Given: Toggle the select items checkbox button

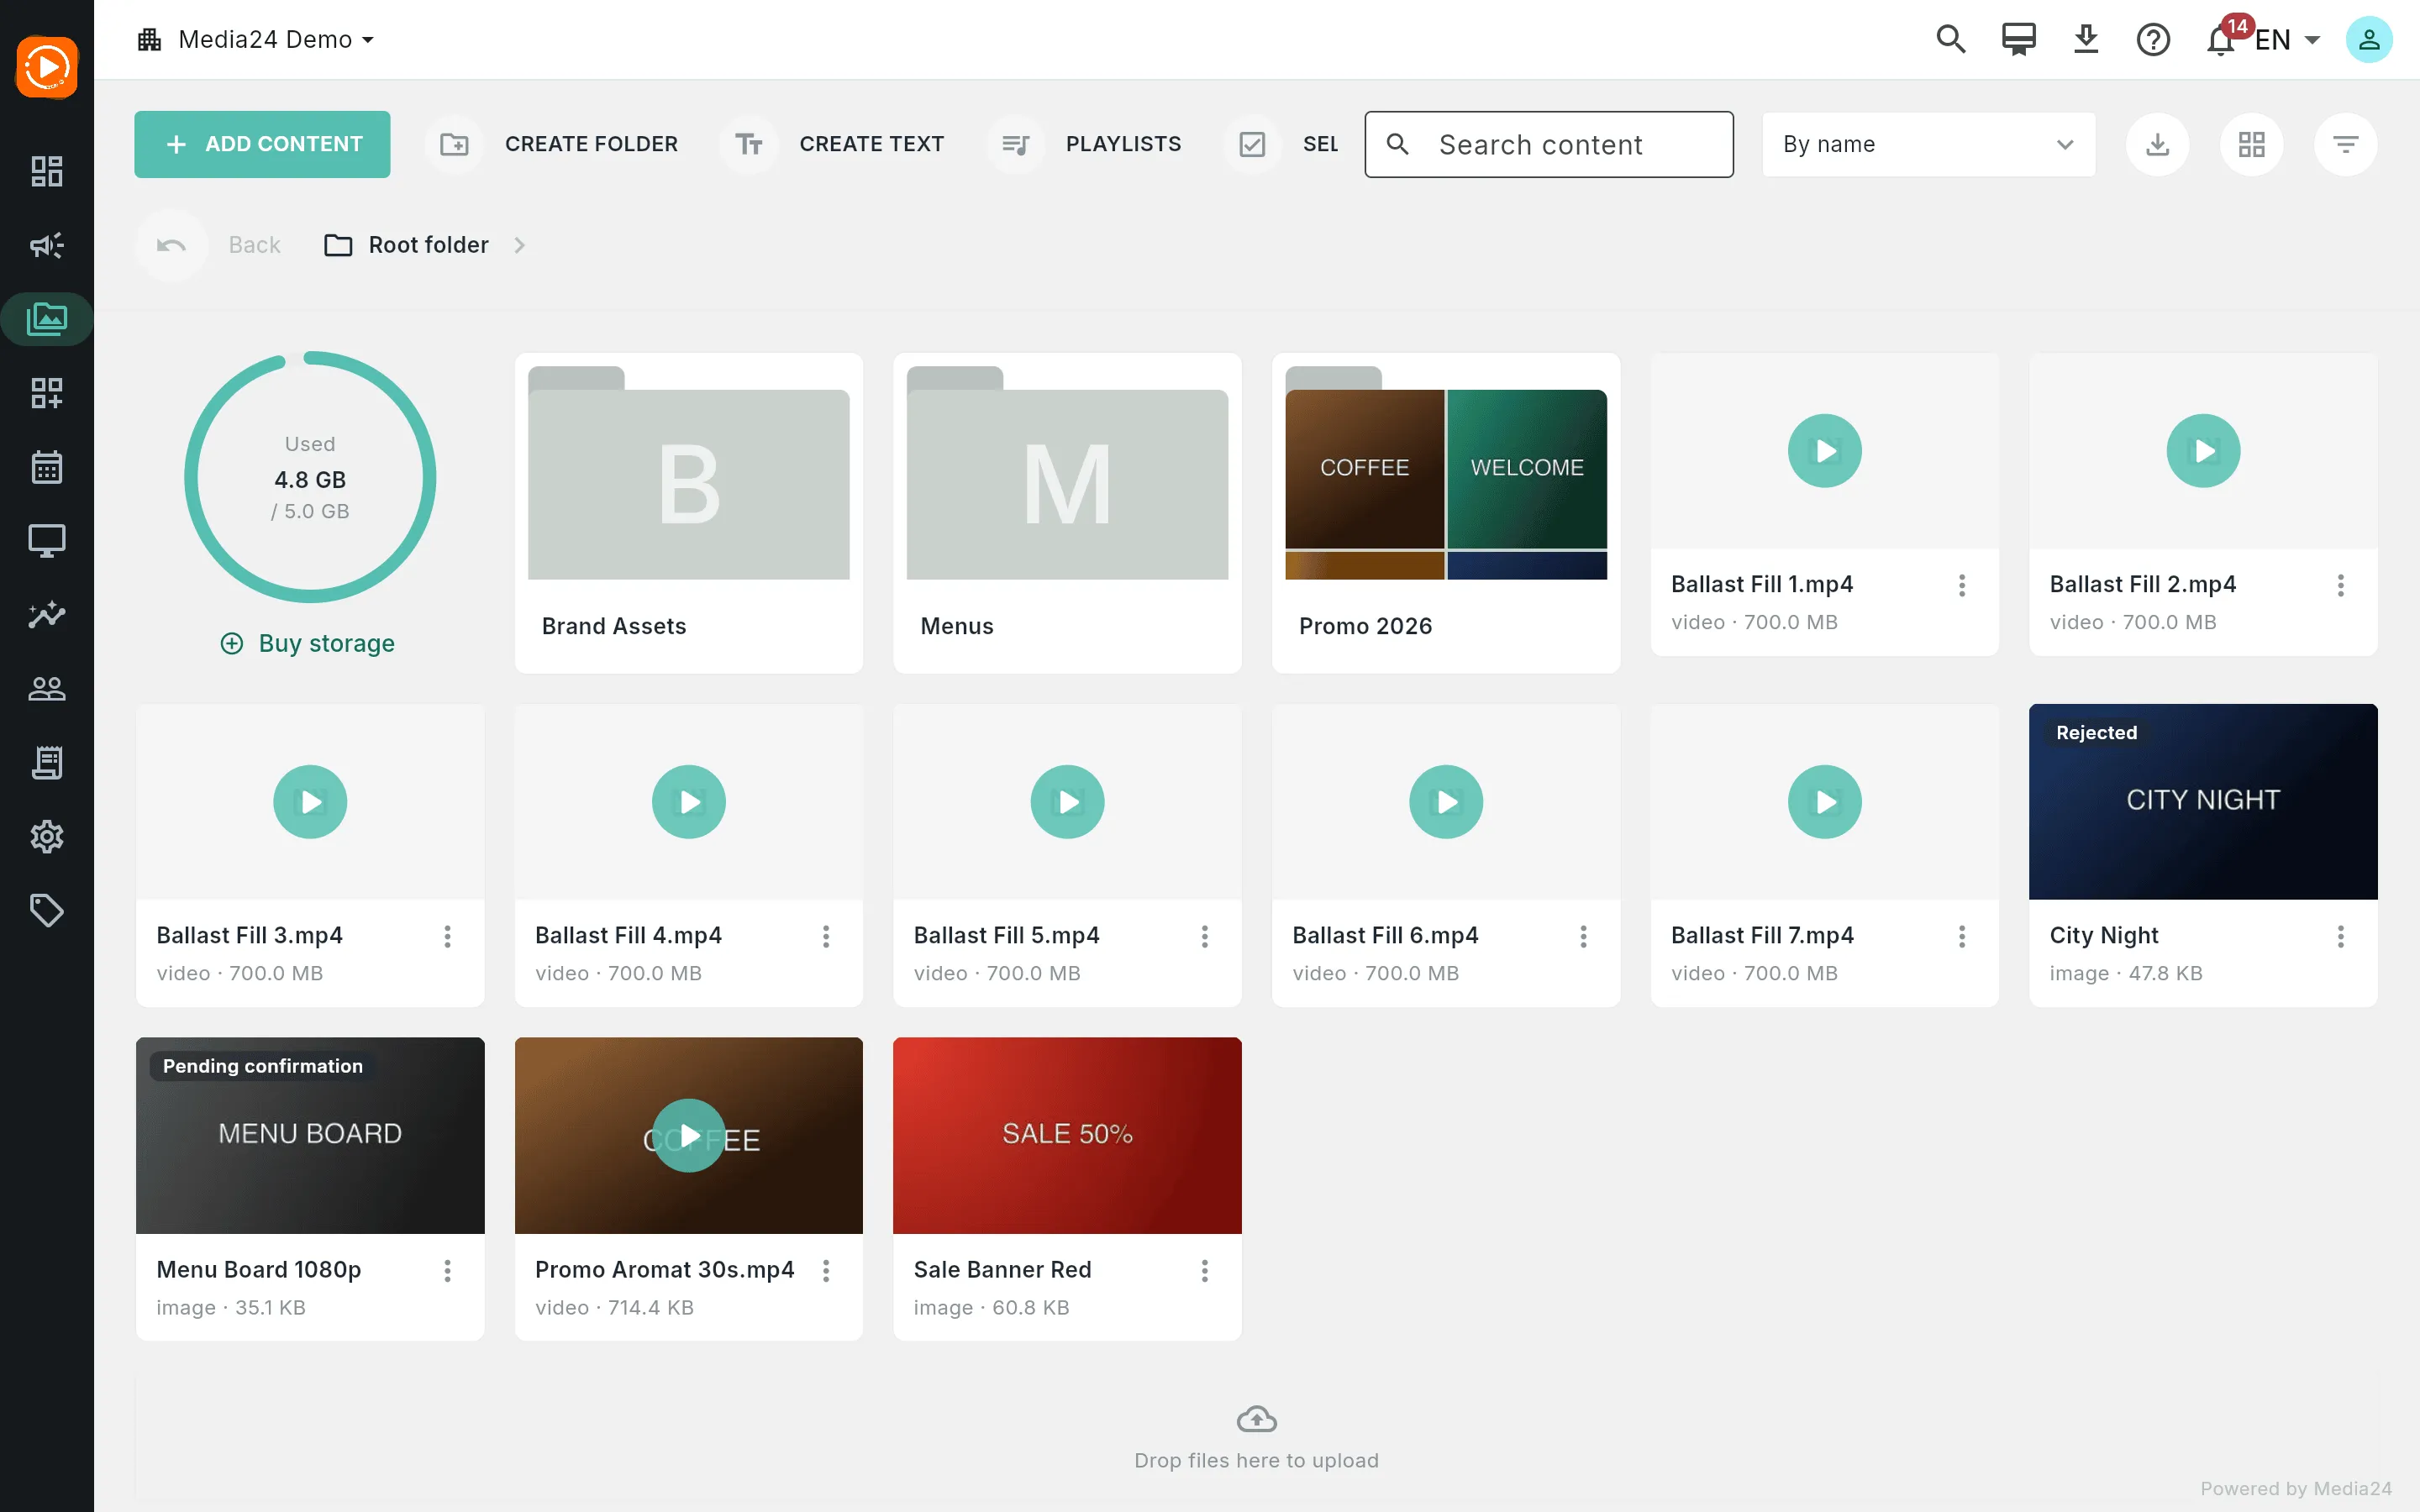Looking at the screenshot, I should 1251,144.
